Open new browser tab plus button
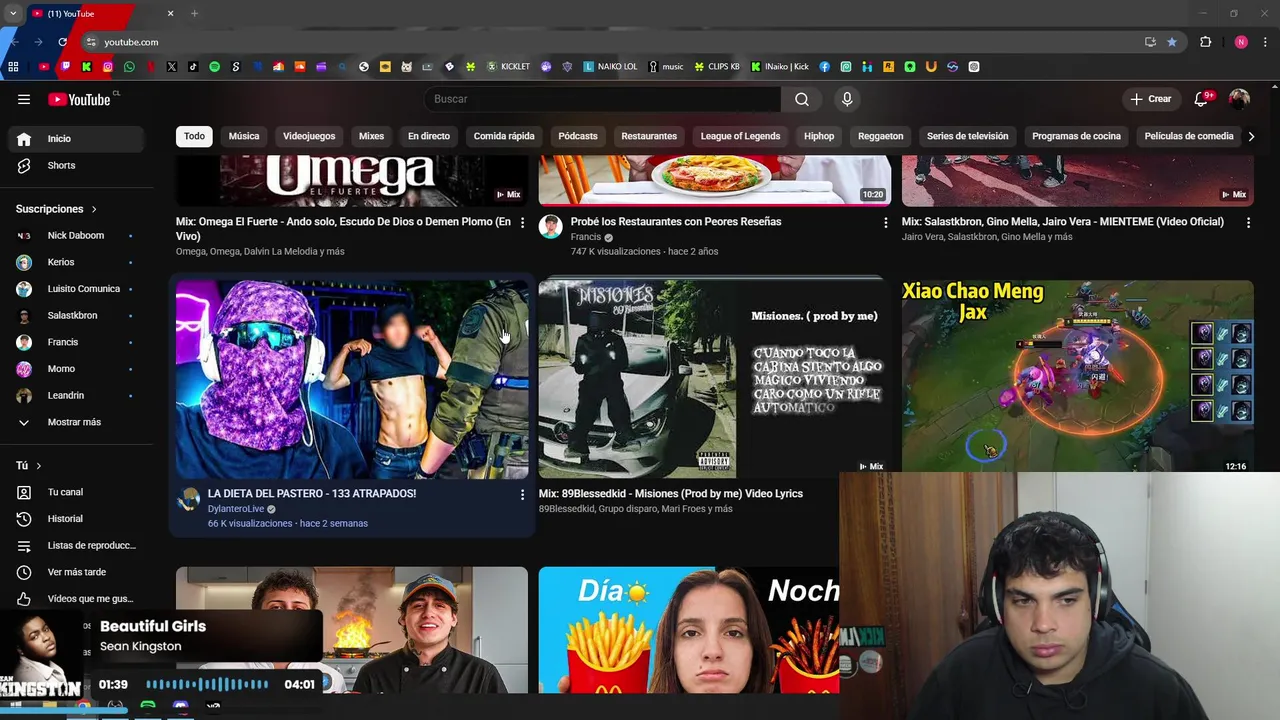Screen dimensions: 1280x720 click(194, 13)
